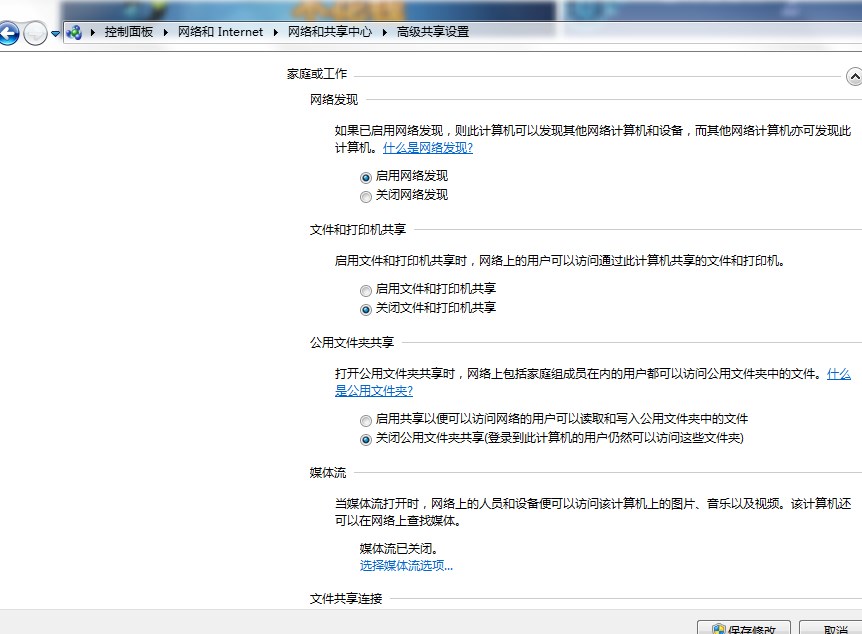Expand the arrow after 网络和共享中心 breadcrumb
This screenshot has width=862, height=634.
384,32
